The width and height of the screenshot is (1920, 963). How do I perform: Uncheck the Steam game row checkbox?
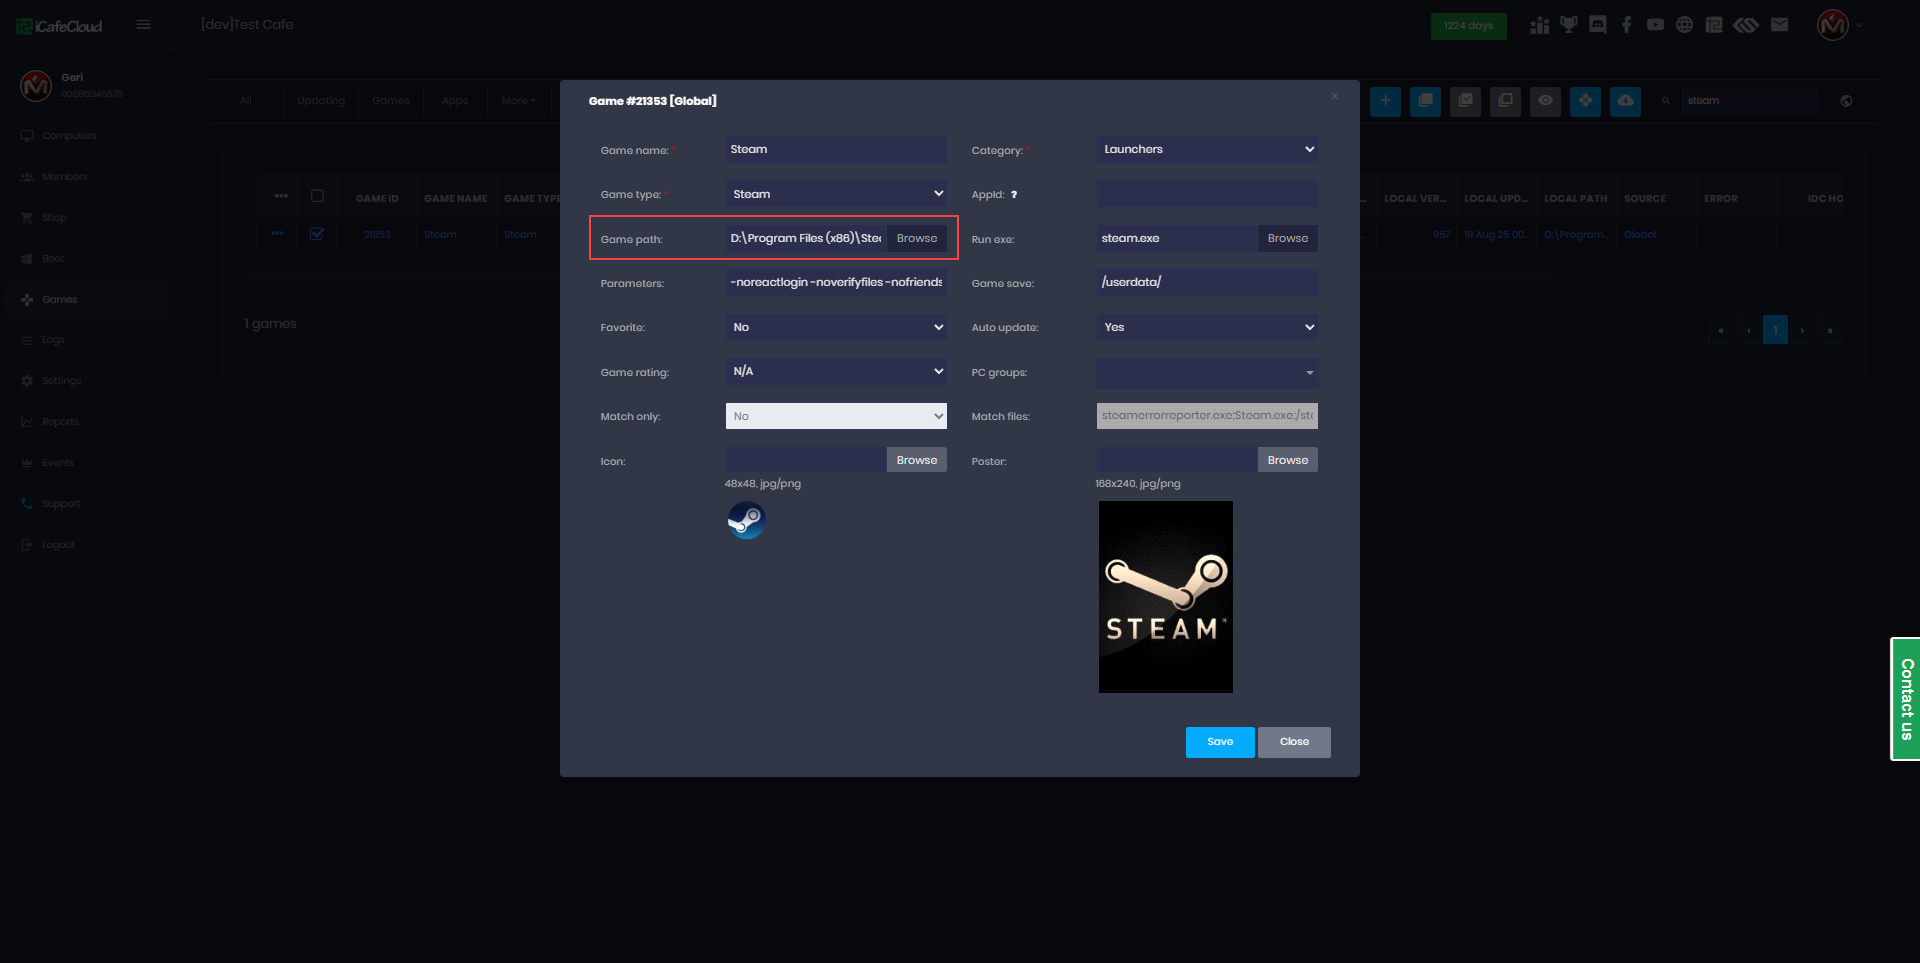click(x=317, y=234)
